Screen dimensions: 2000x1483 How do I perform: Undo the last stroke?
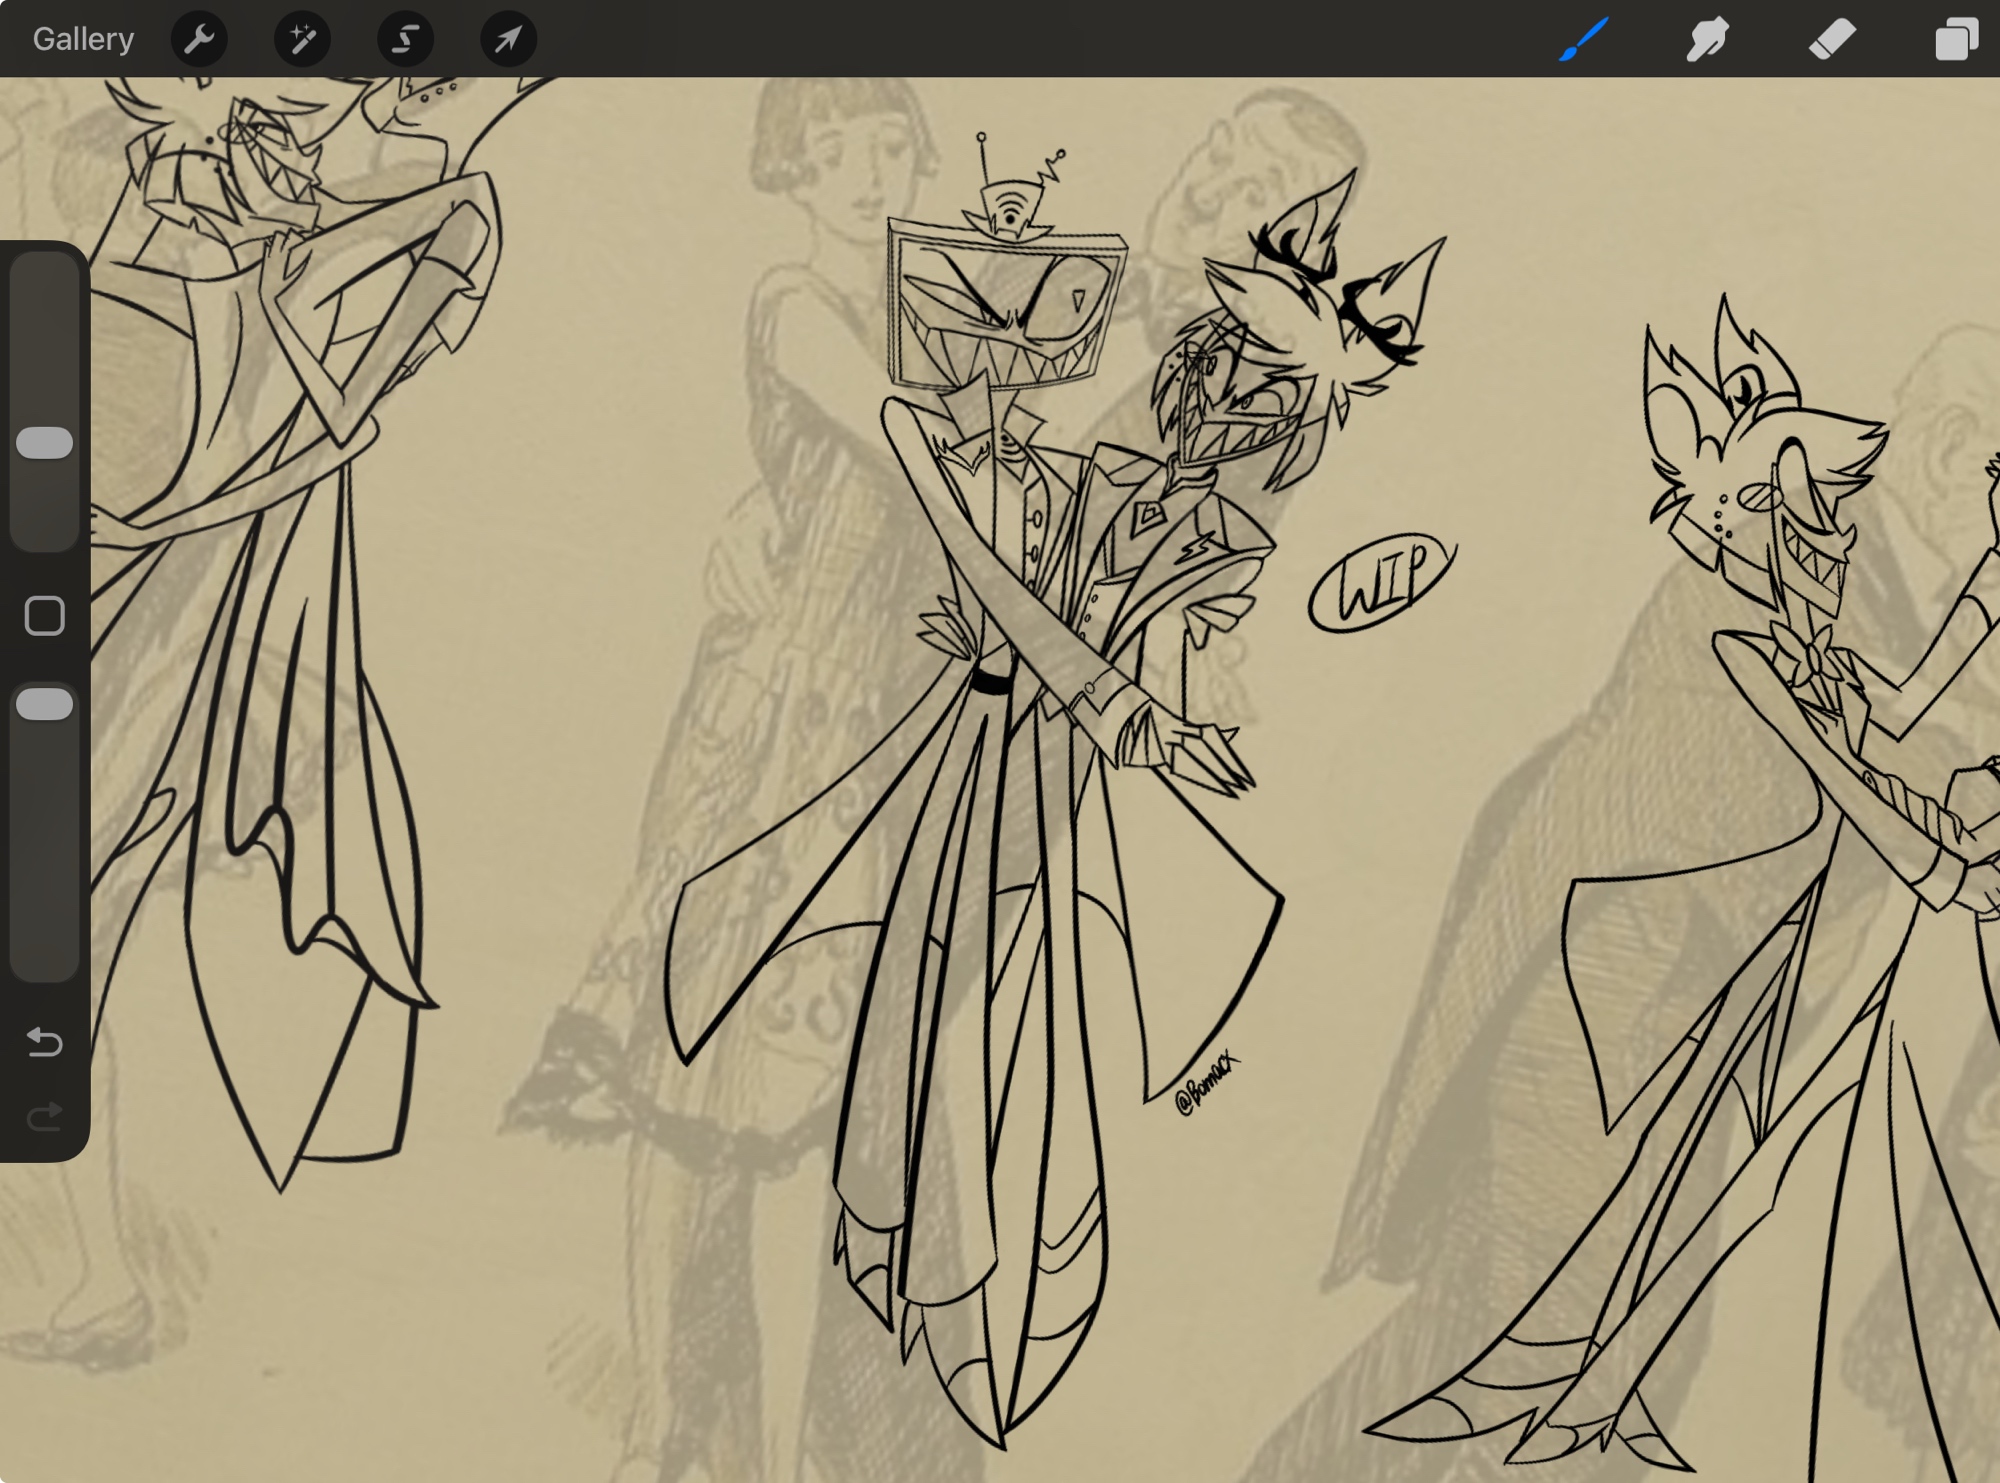coord(45,1042)
